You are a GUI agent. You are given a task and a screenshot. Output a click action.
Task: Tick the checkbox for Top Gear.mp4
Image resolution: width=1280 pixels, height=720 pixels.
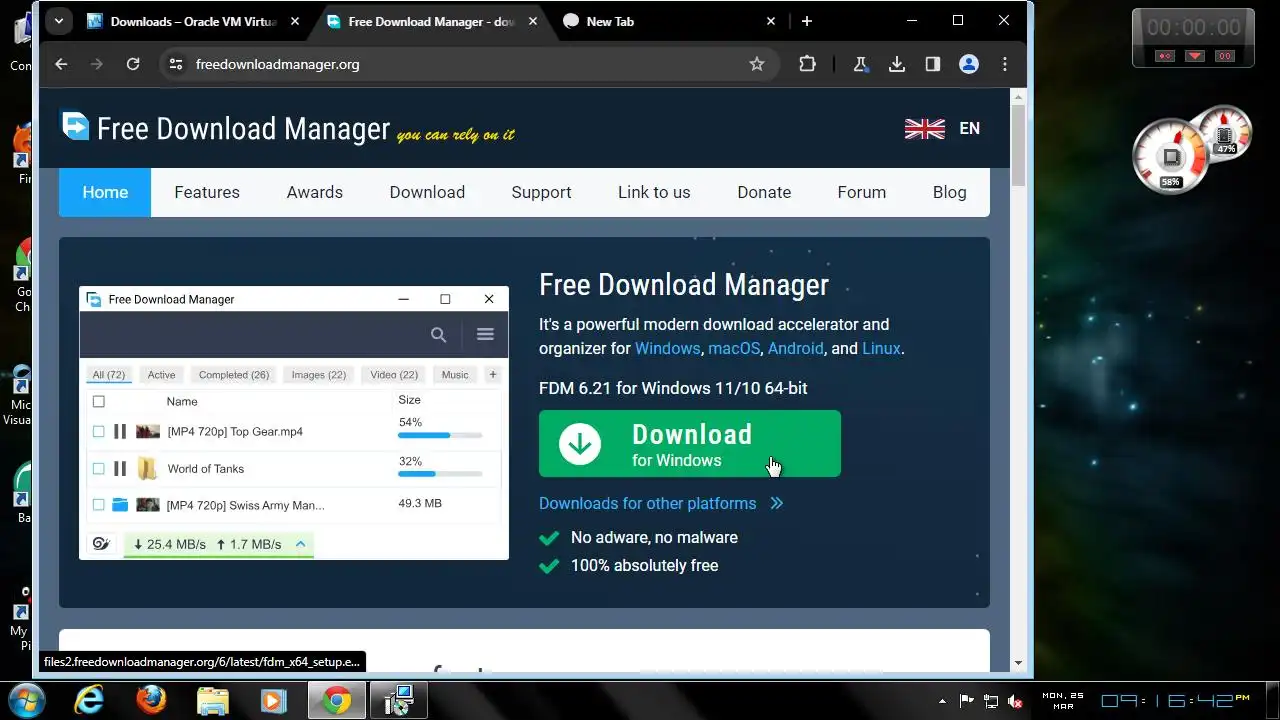[x=98, y=431]
